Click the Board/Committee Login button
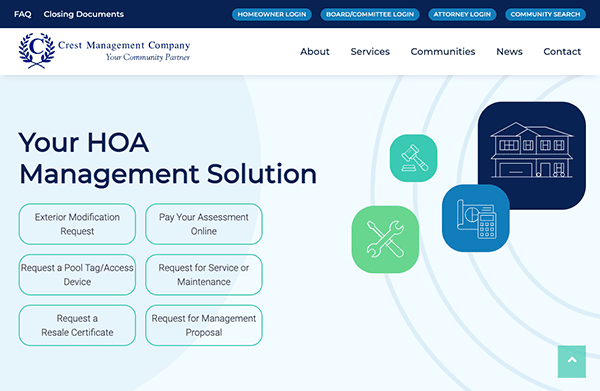600x391 pixels. click(x=370, y=15)
